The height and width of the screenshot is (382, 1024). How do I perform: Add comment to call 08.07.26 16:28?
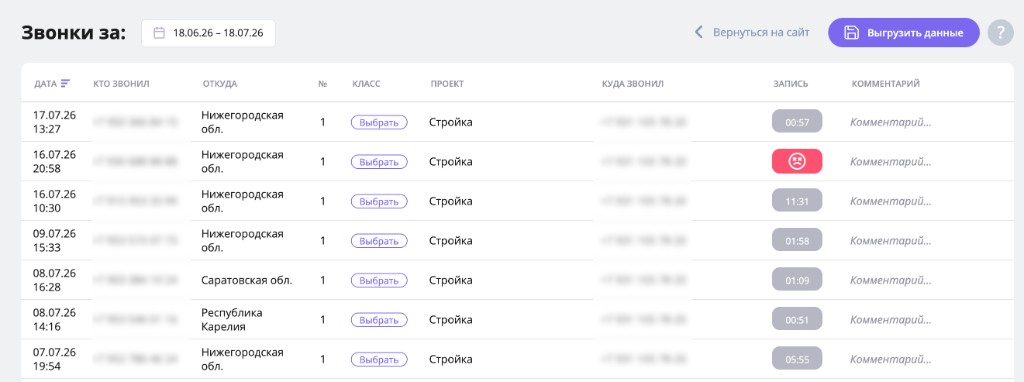click(890, 280)
